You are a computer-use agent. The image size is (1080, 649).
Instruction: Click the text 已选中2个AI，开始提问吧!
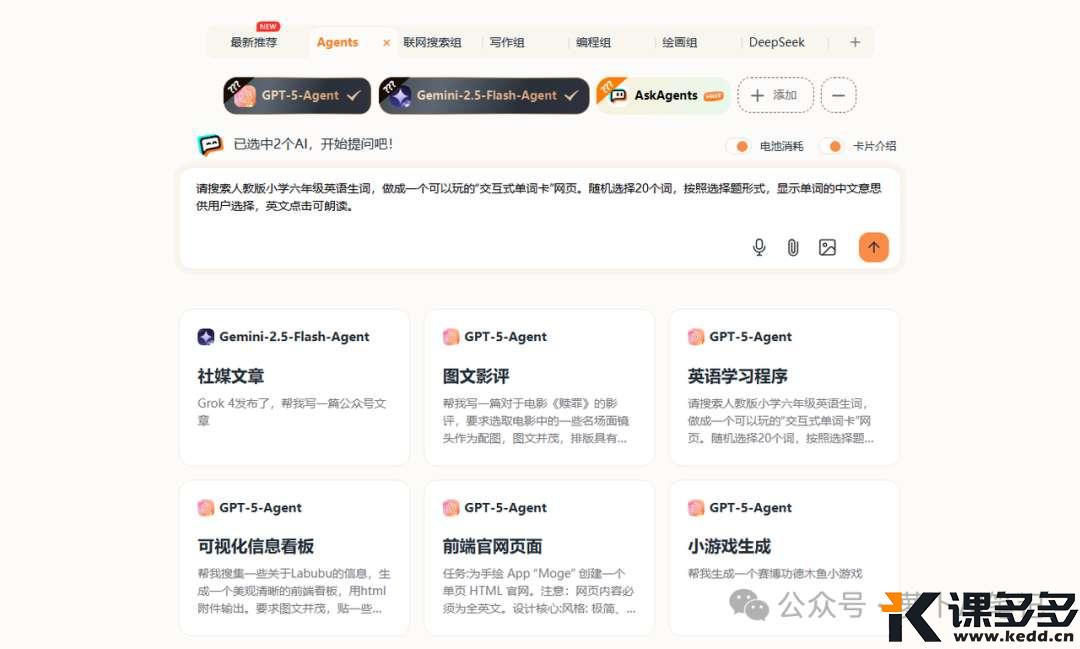click(x=313, y=144)
